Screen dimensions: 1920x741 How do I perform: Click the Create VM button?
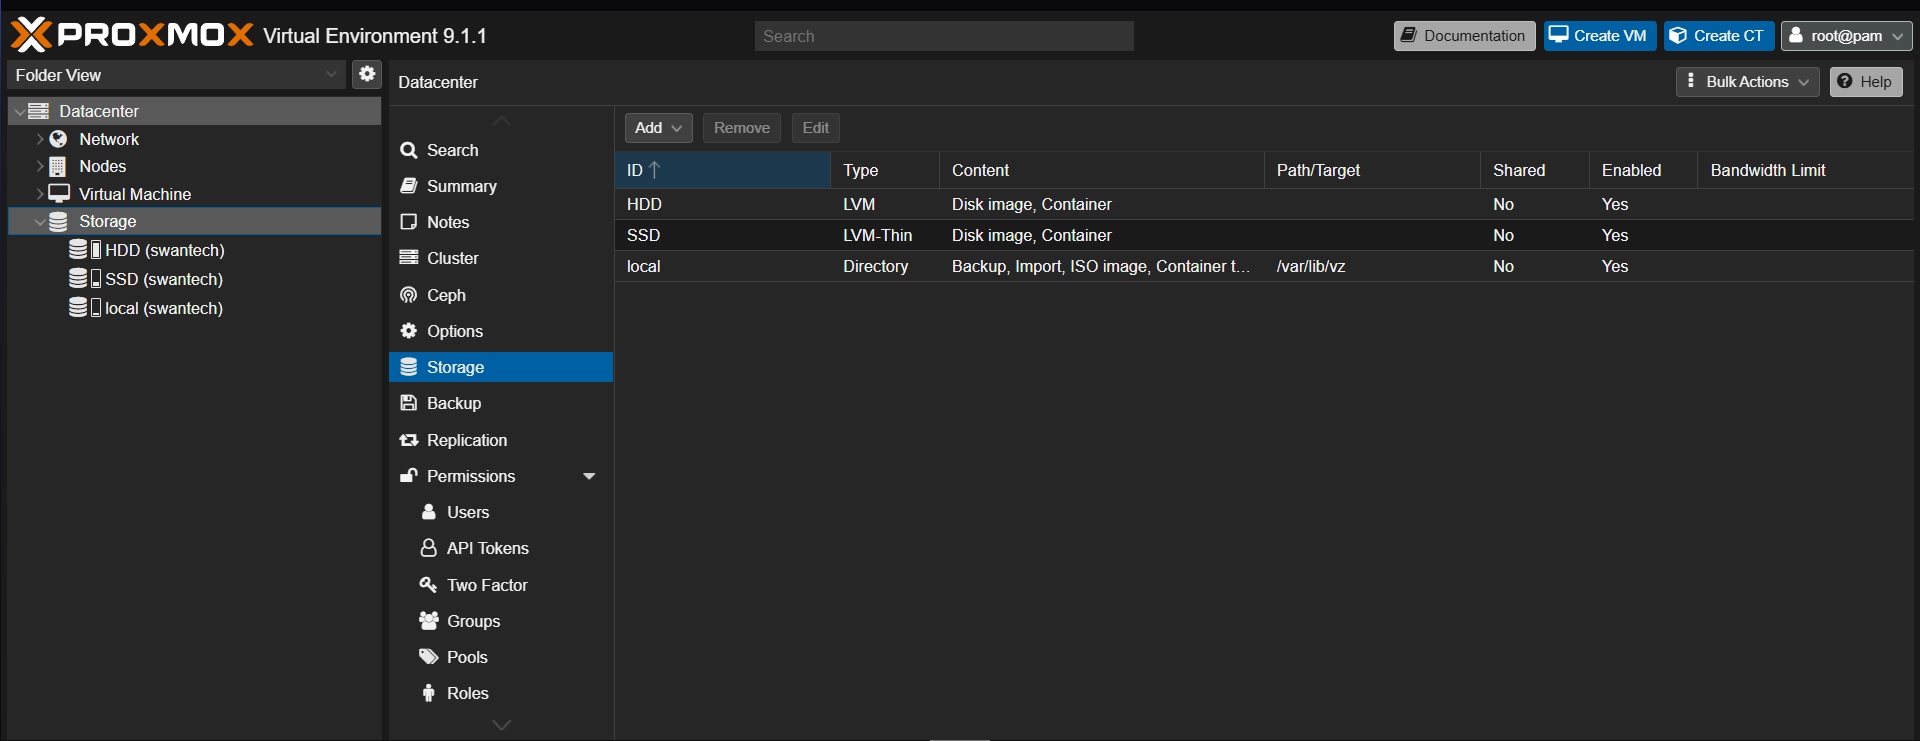pyautogui.click(x=1599, y=36)
